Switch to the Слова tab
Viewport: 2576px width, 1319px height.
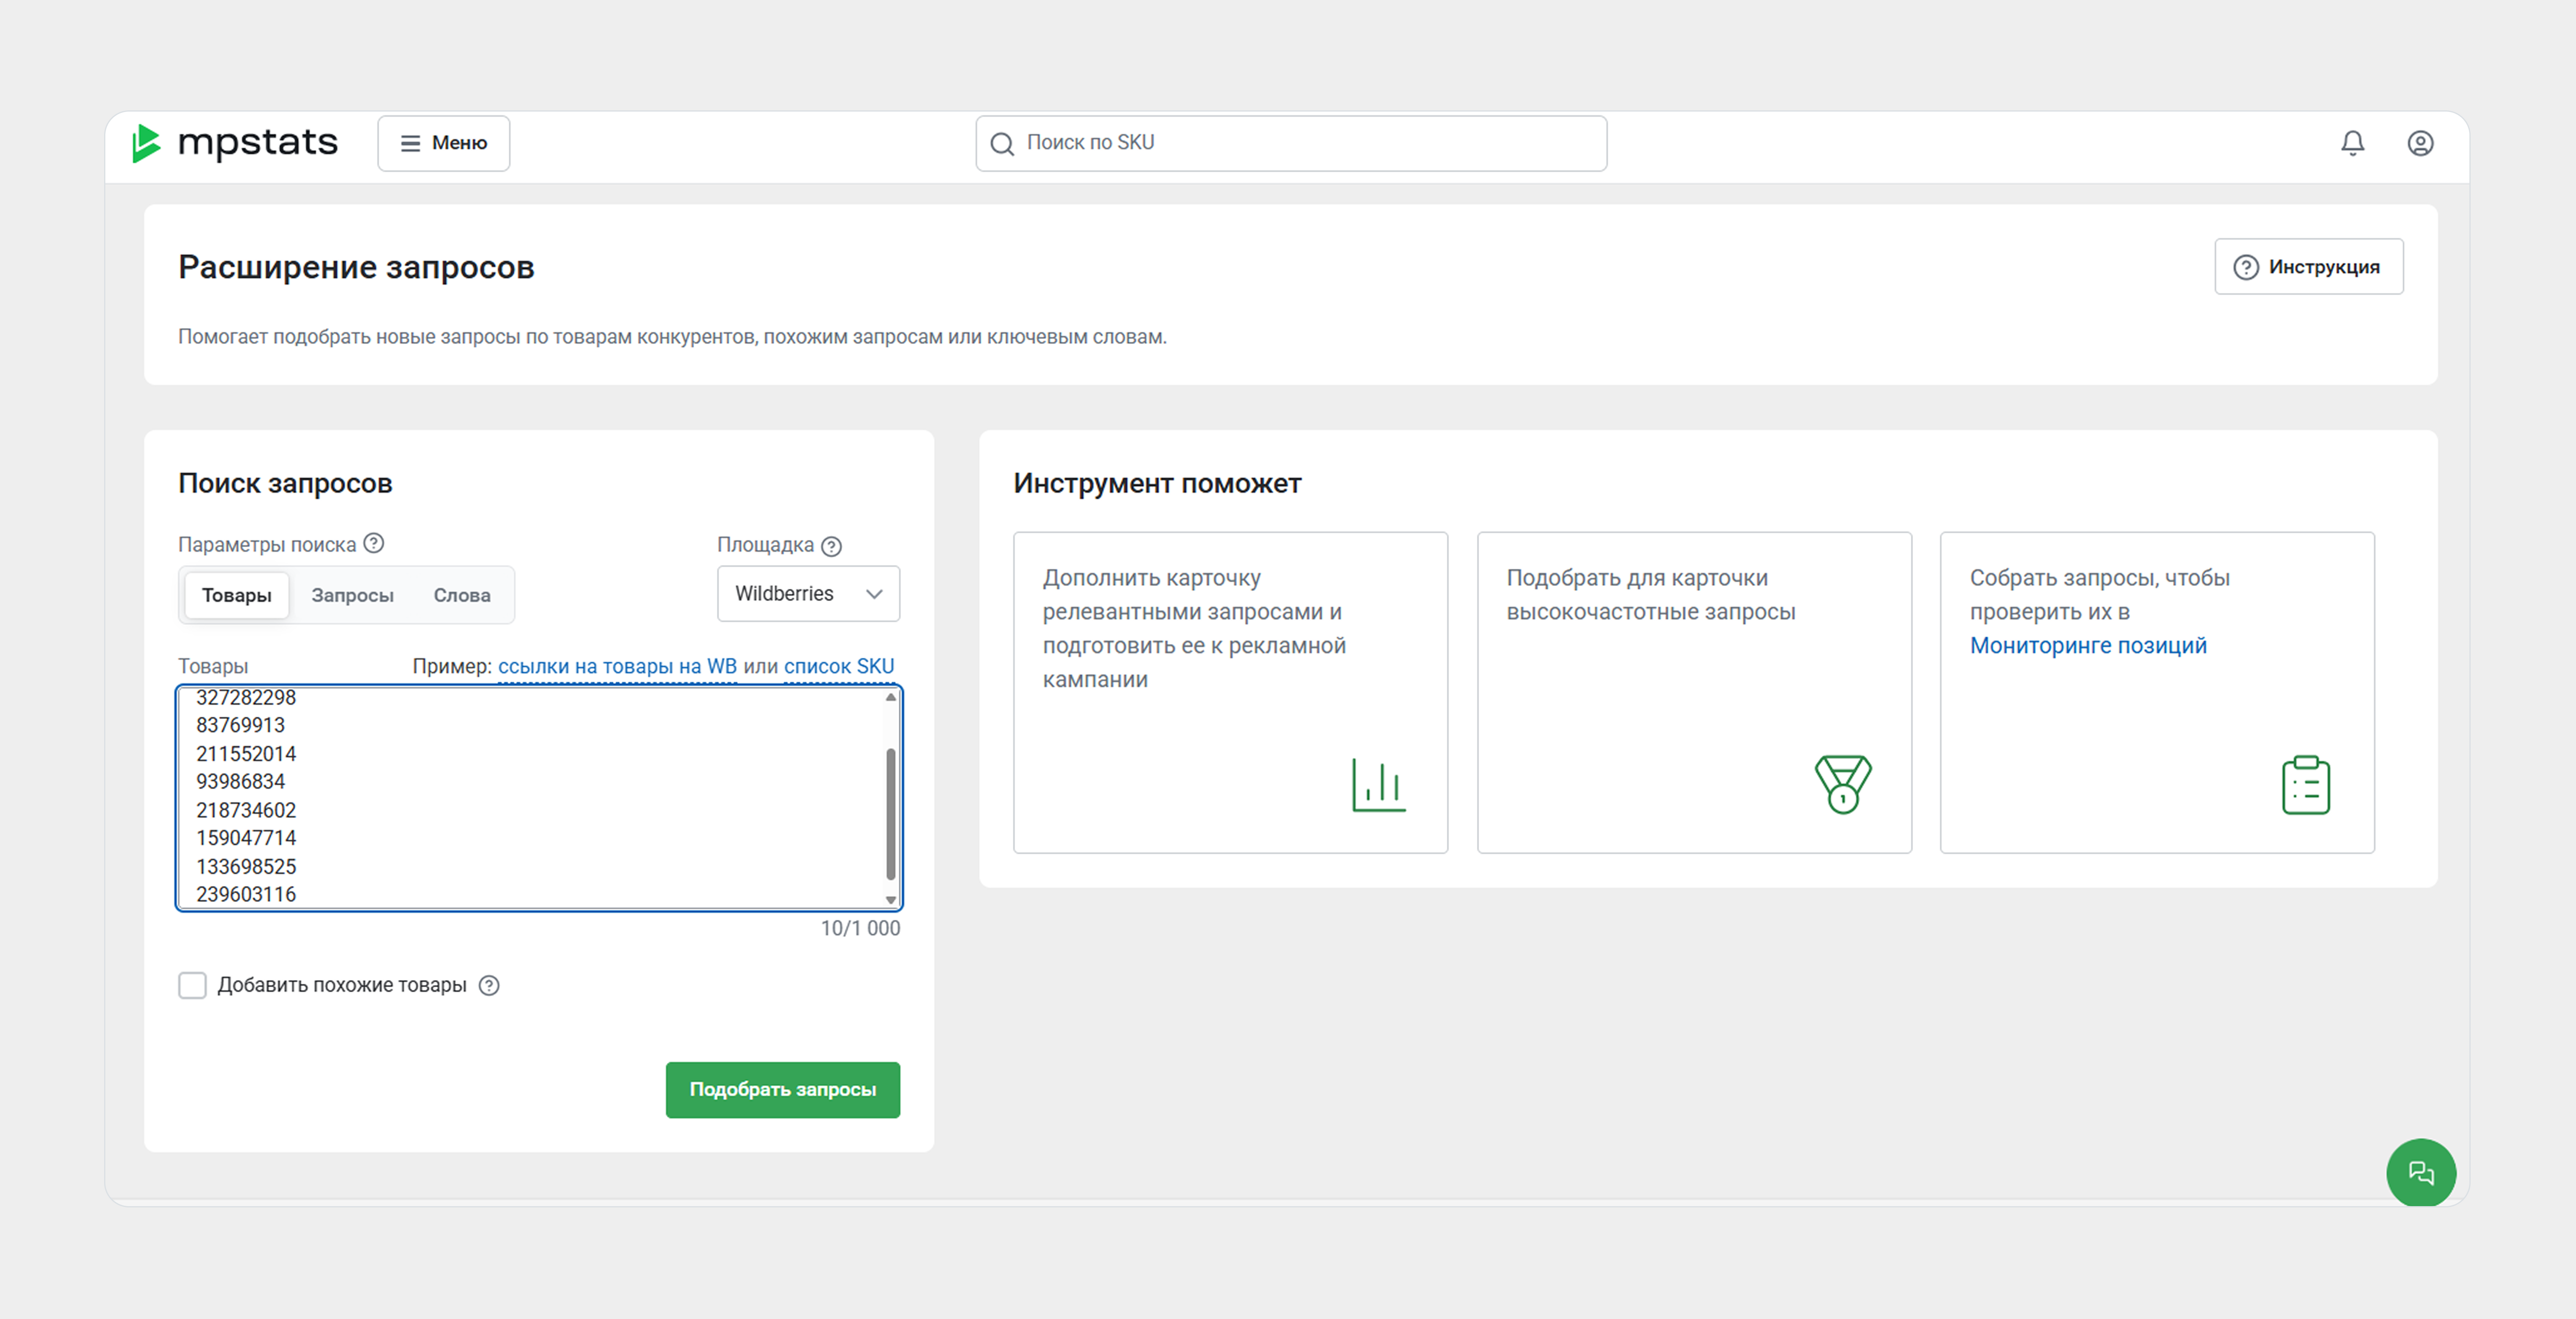point(462,595)
